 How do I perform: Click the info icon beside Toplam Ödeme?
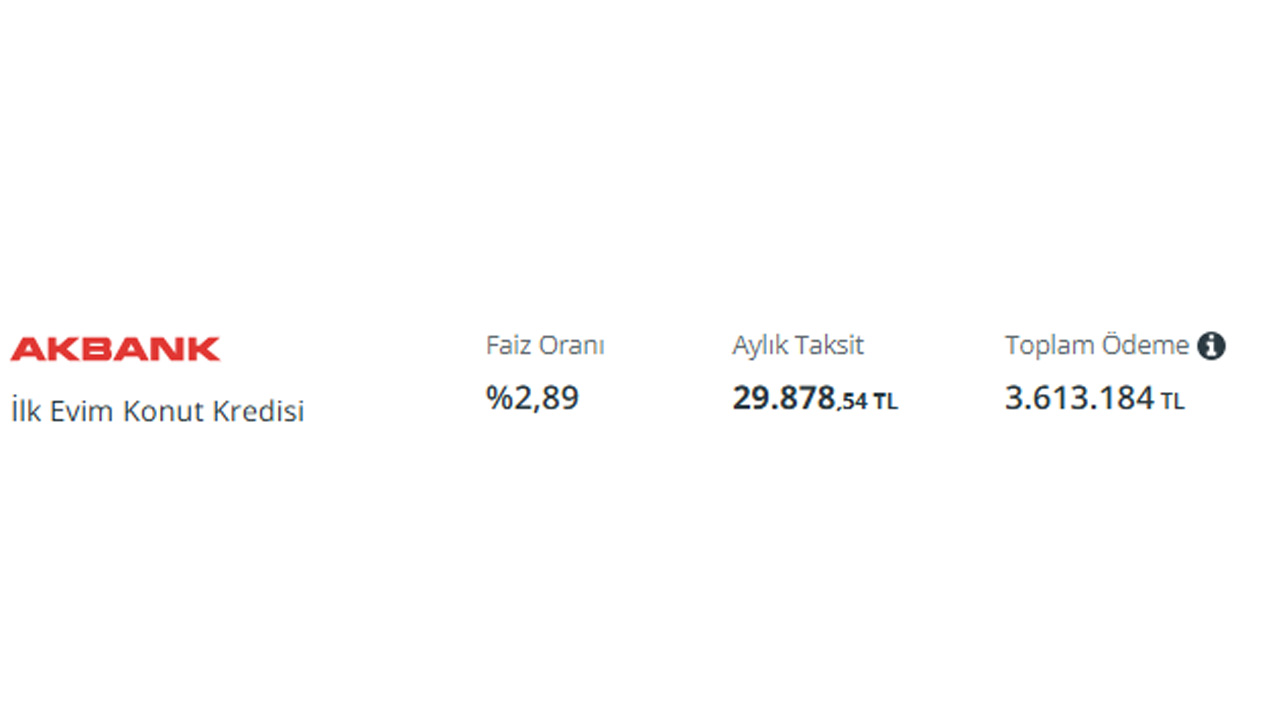tap(1211, 346)
